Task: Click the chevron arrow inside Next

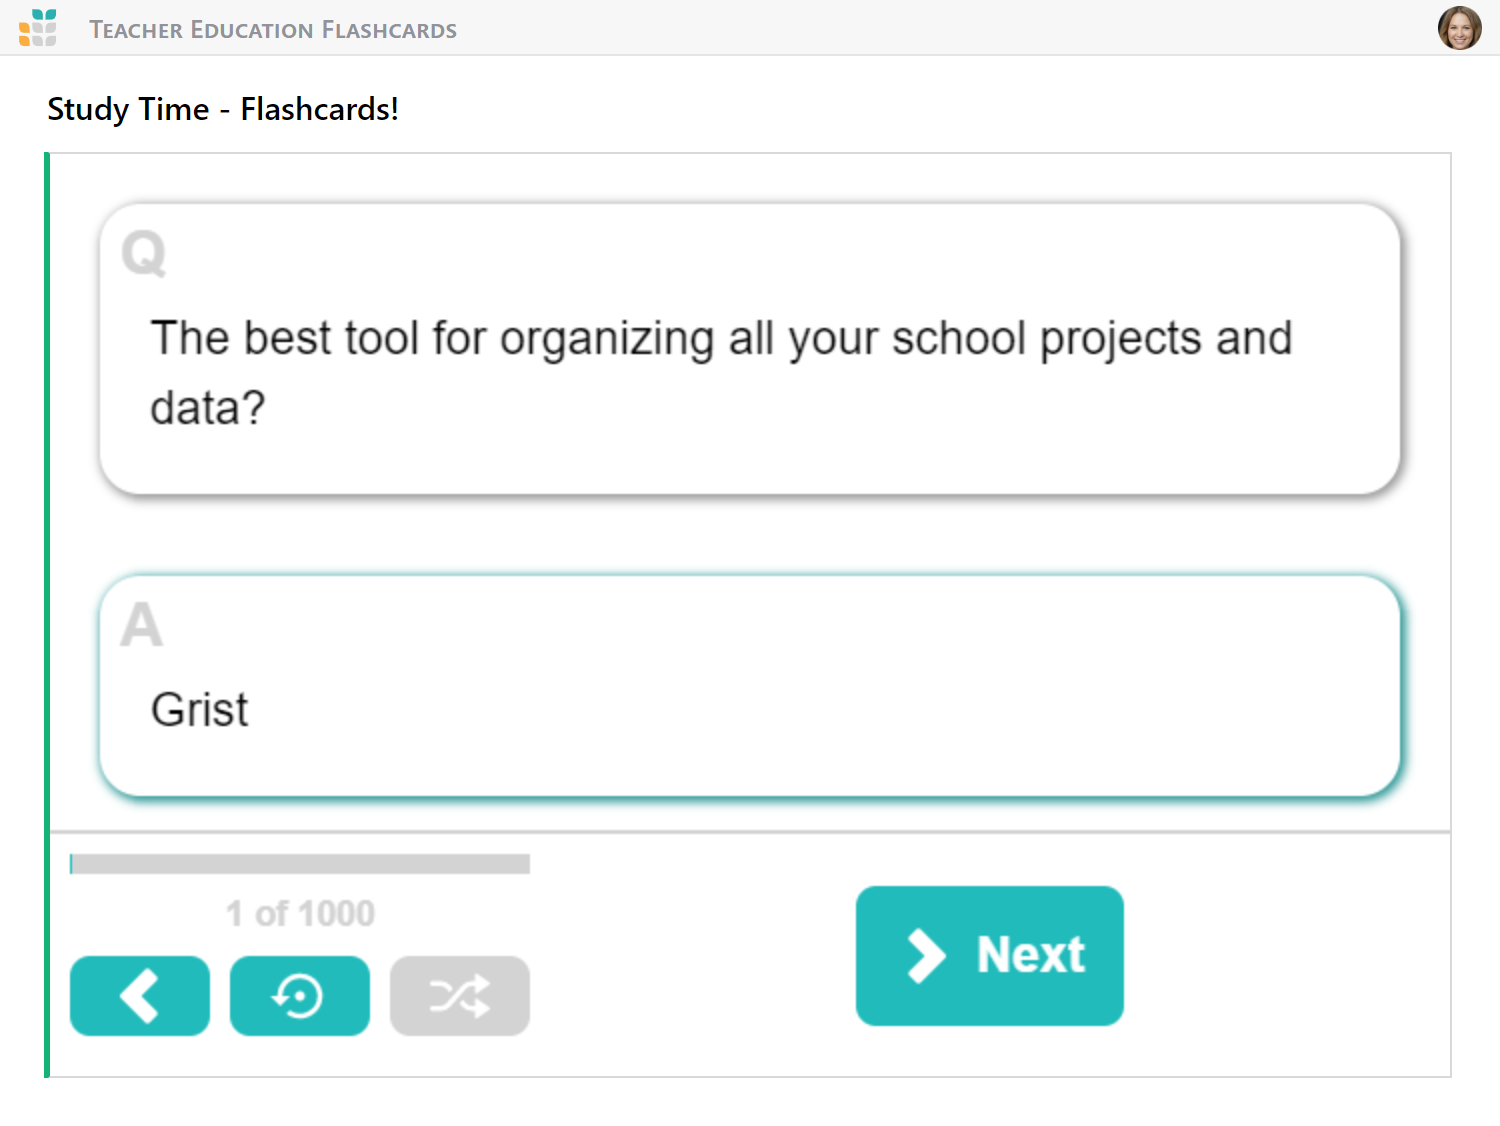Action: pos(926,956)
